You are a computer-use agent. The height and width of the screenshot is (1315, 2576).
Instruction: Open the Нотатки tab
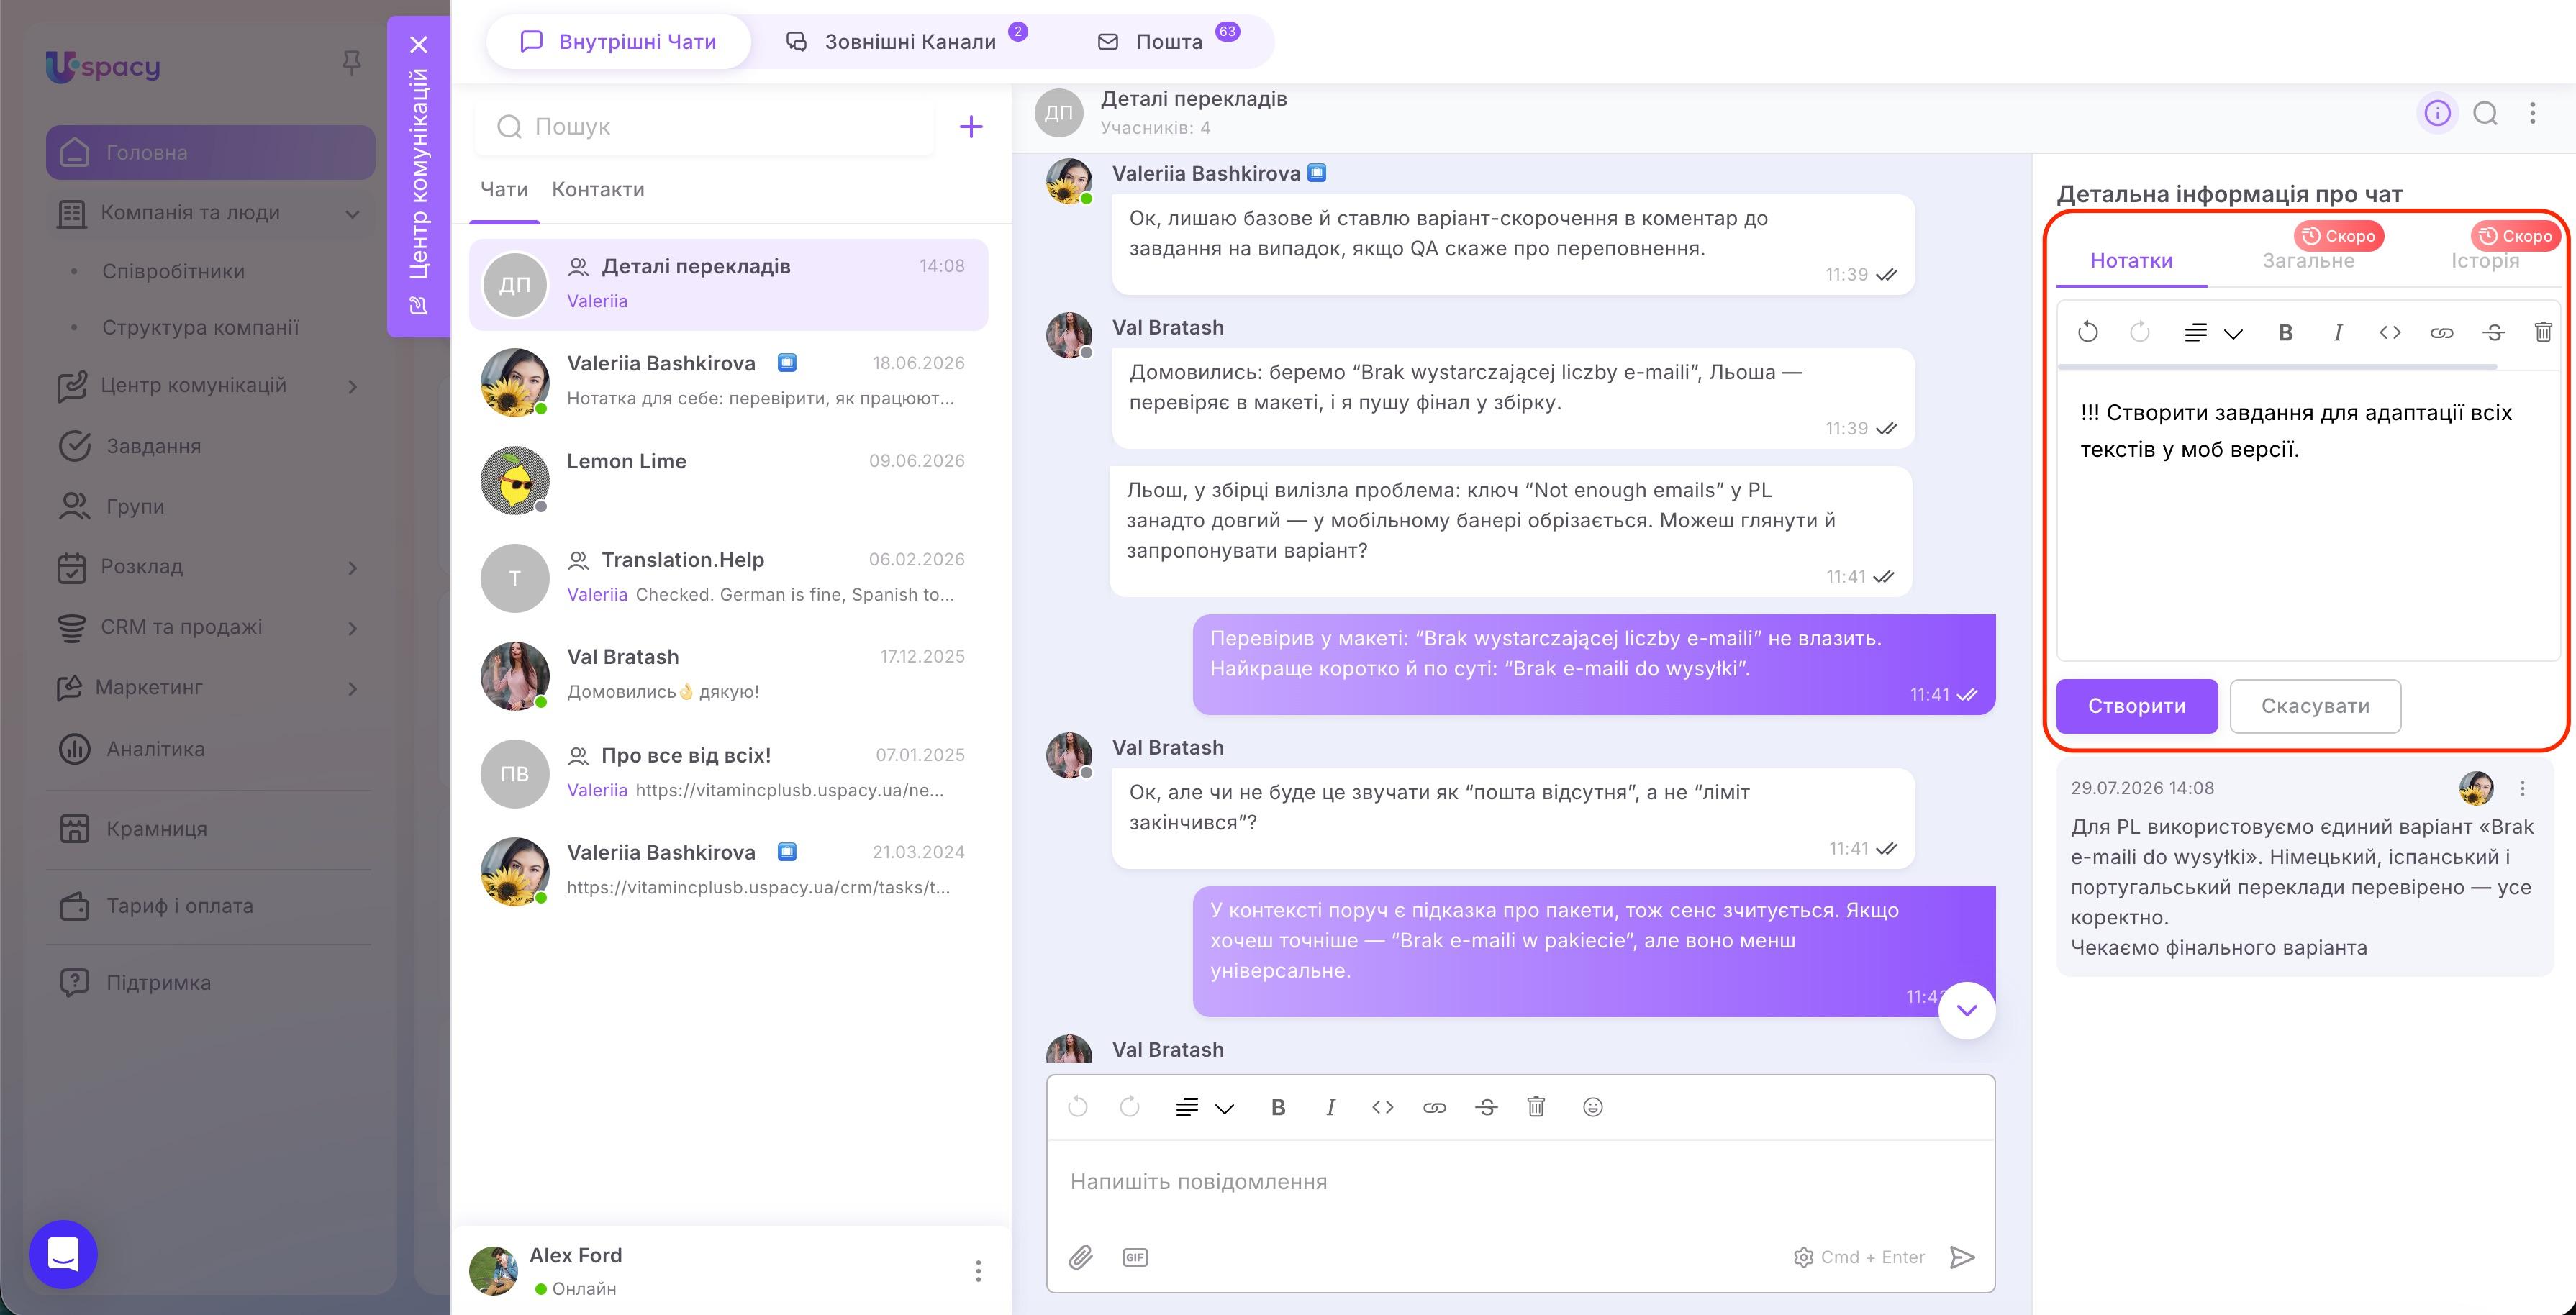coord(2131,261)
